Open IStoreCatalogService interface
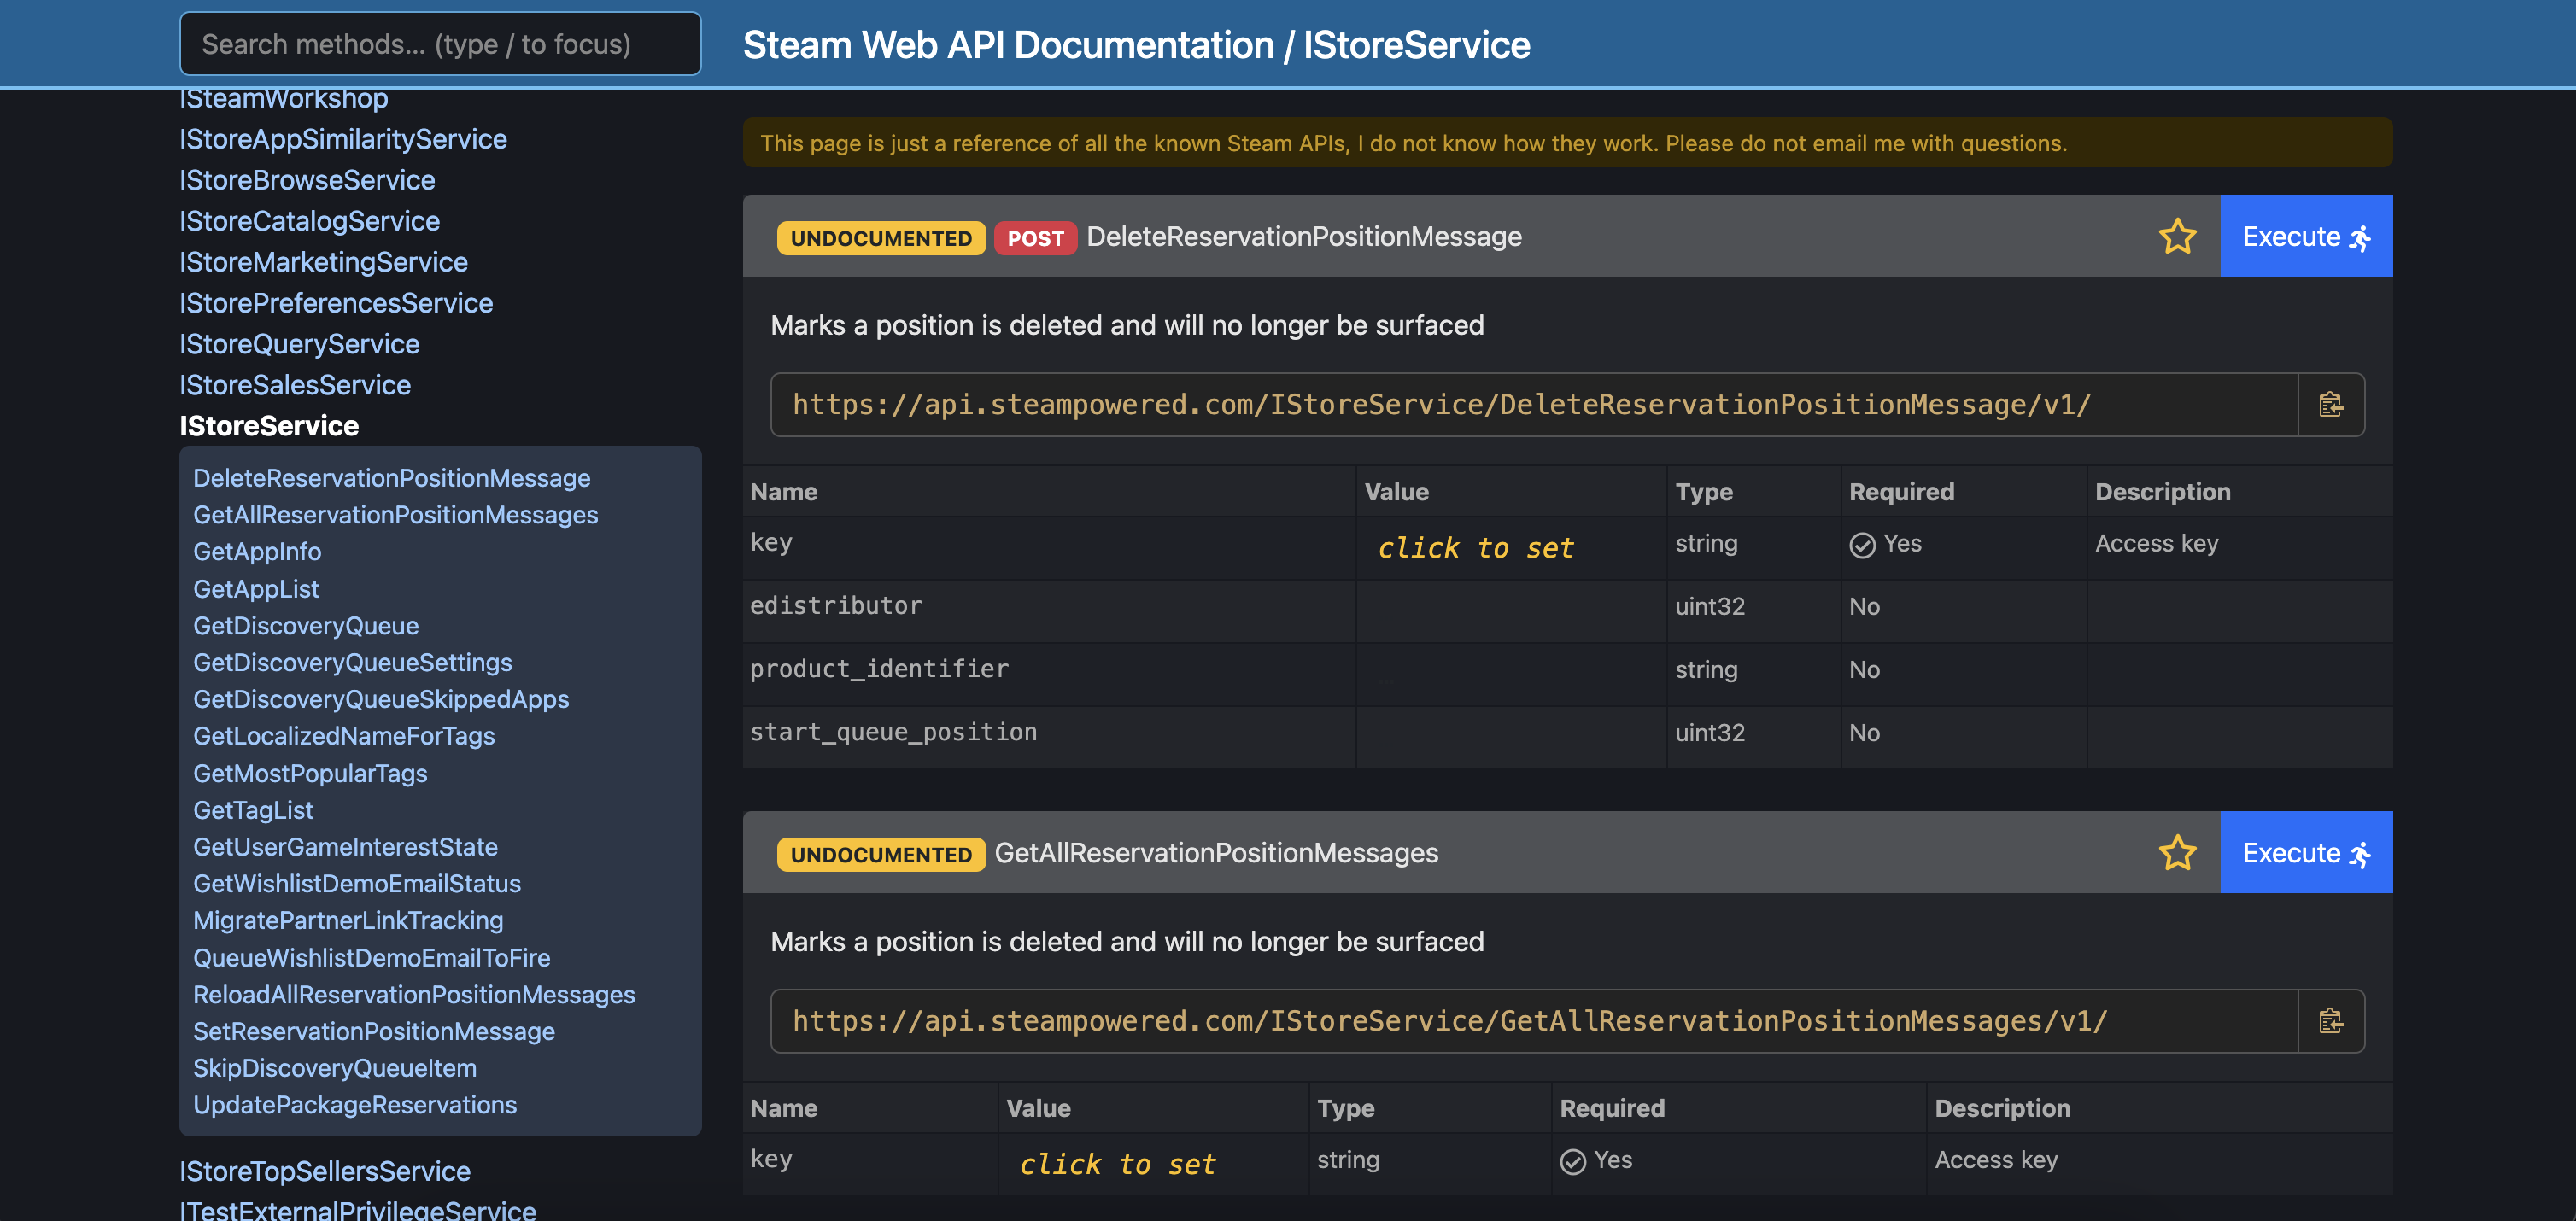 [x=310, y=221]
